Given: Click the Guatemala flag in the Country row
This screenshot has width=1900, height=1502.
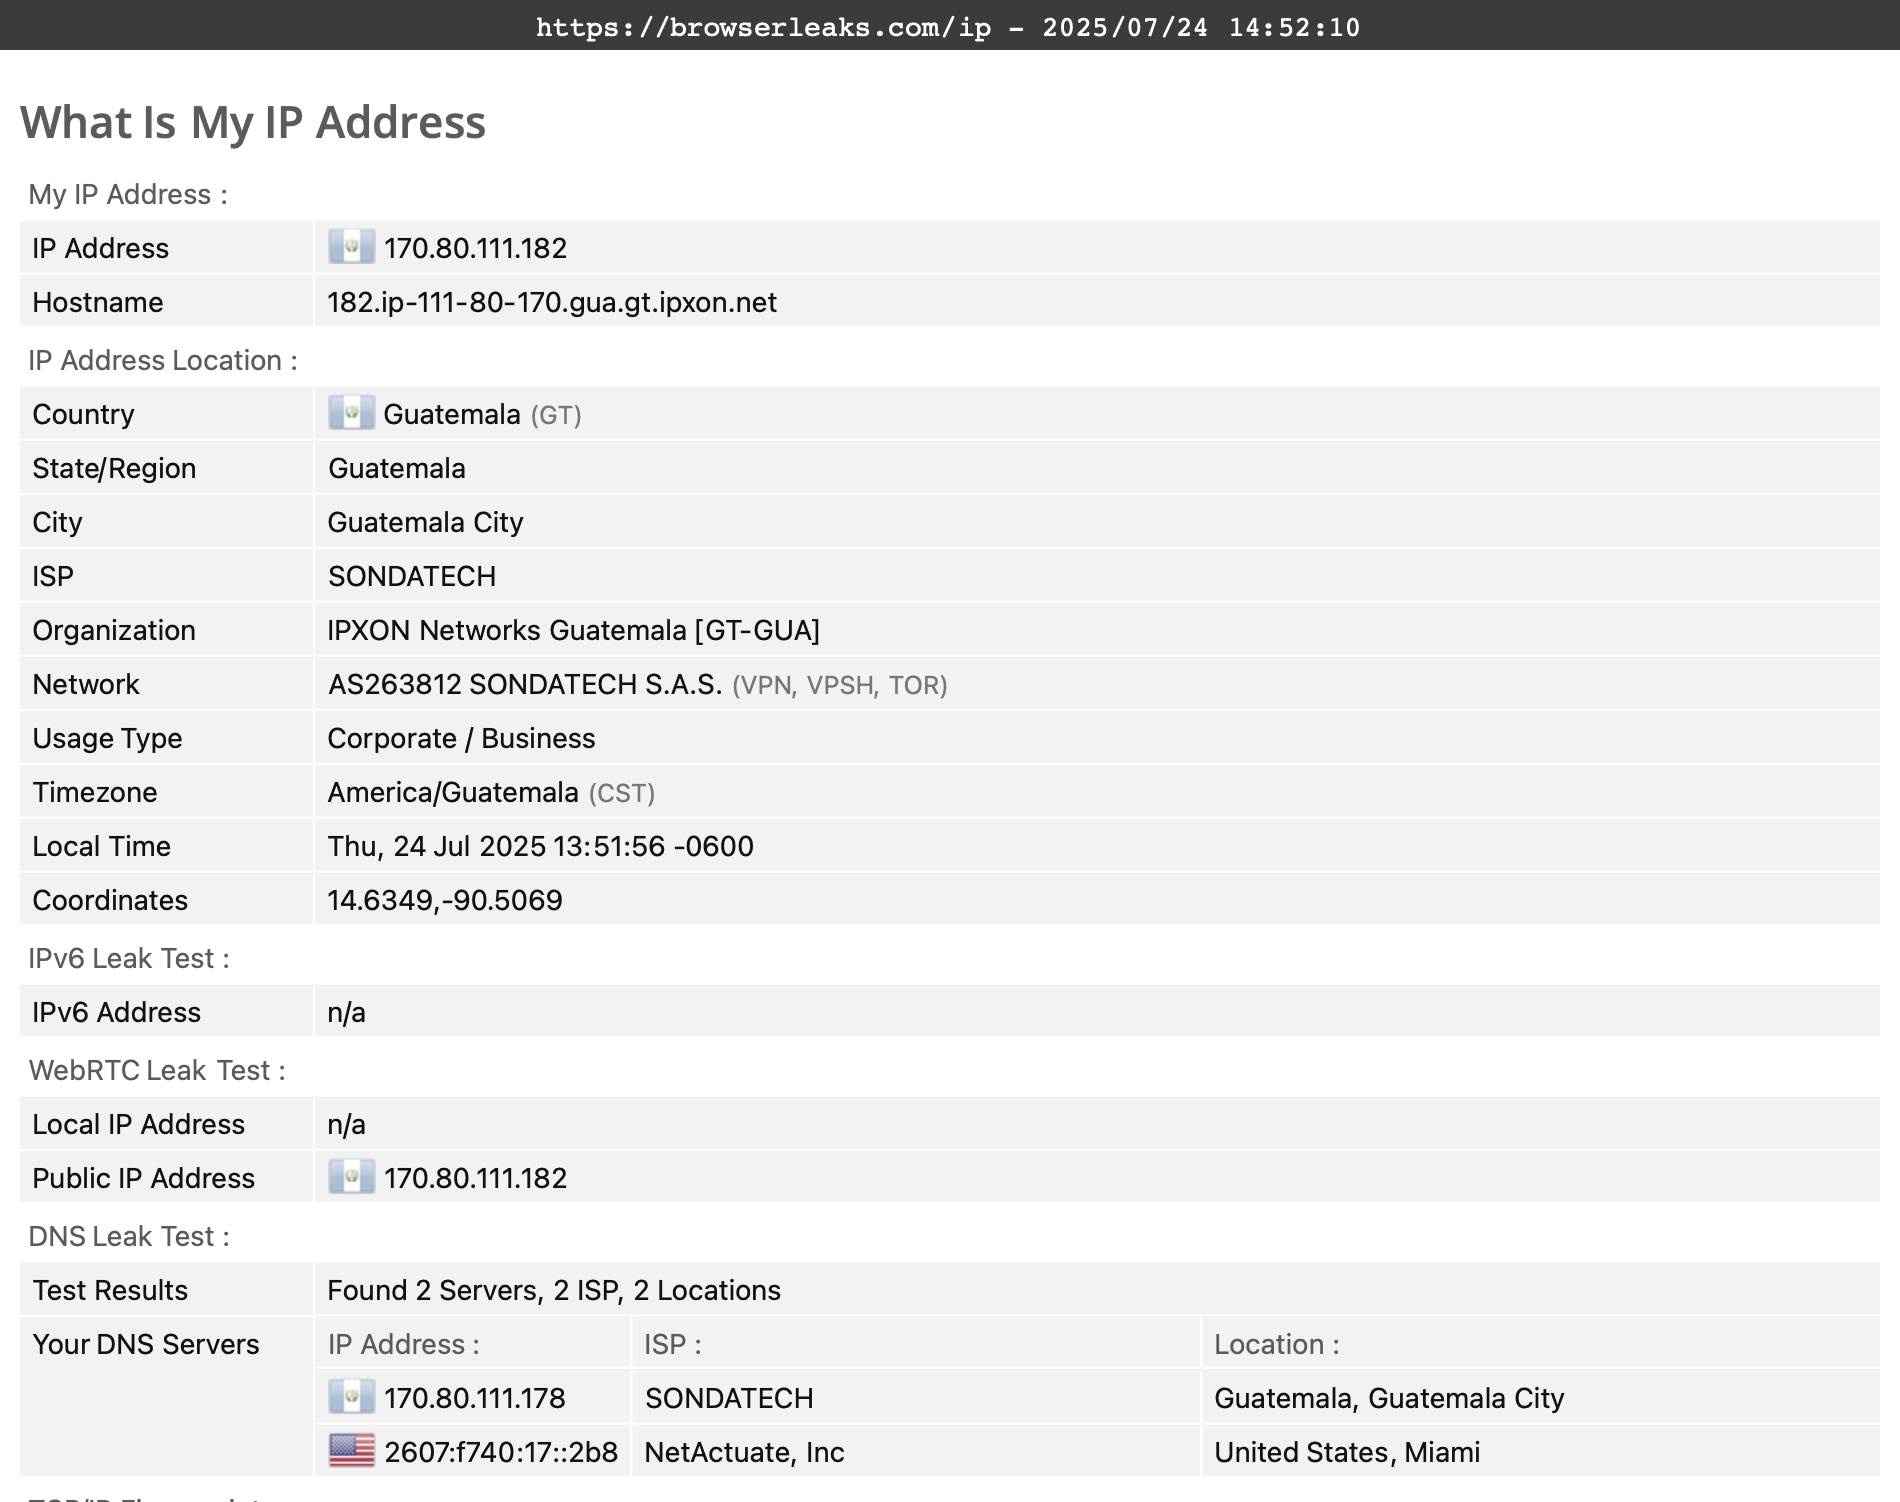Looking at the screenshot, I should 351,413.
